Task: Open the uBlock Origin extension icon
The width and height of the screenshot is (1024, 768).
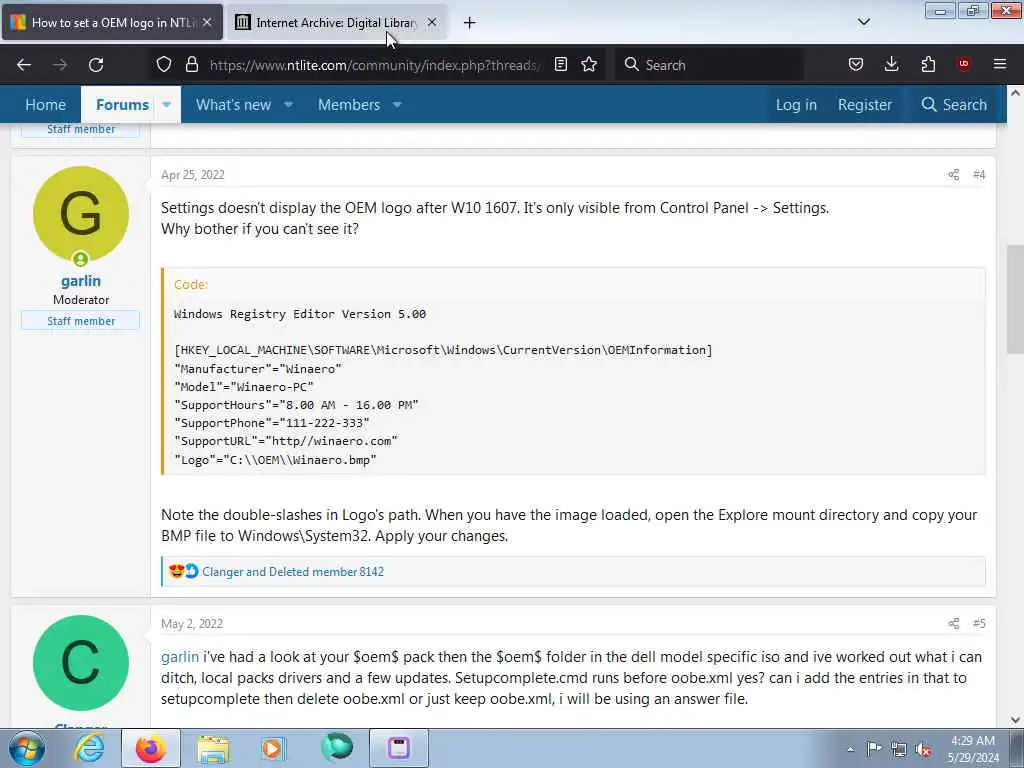Action: 963,64
